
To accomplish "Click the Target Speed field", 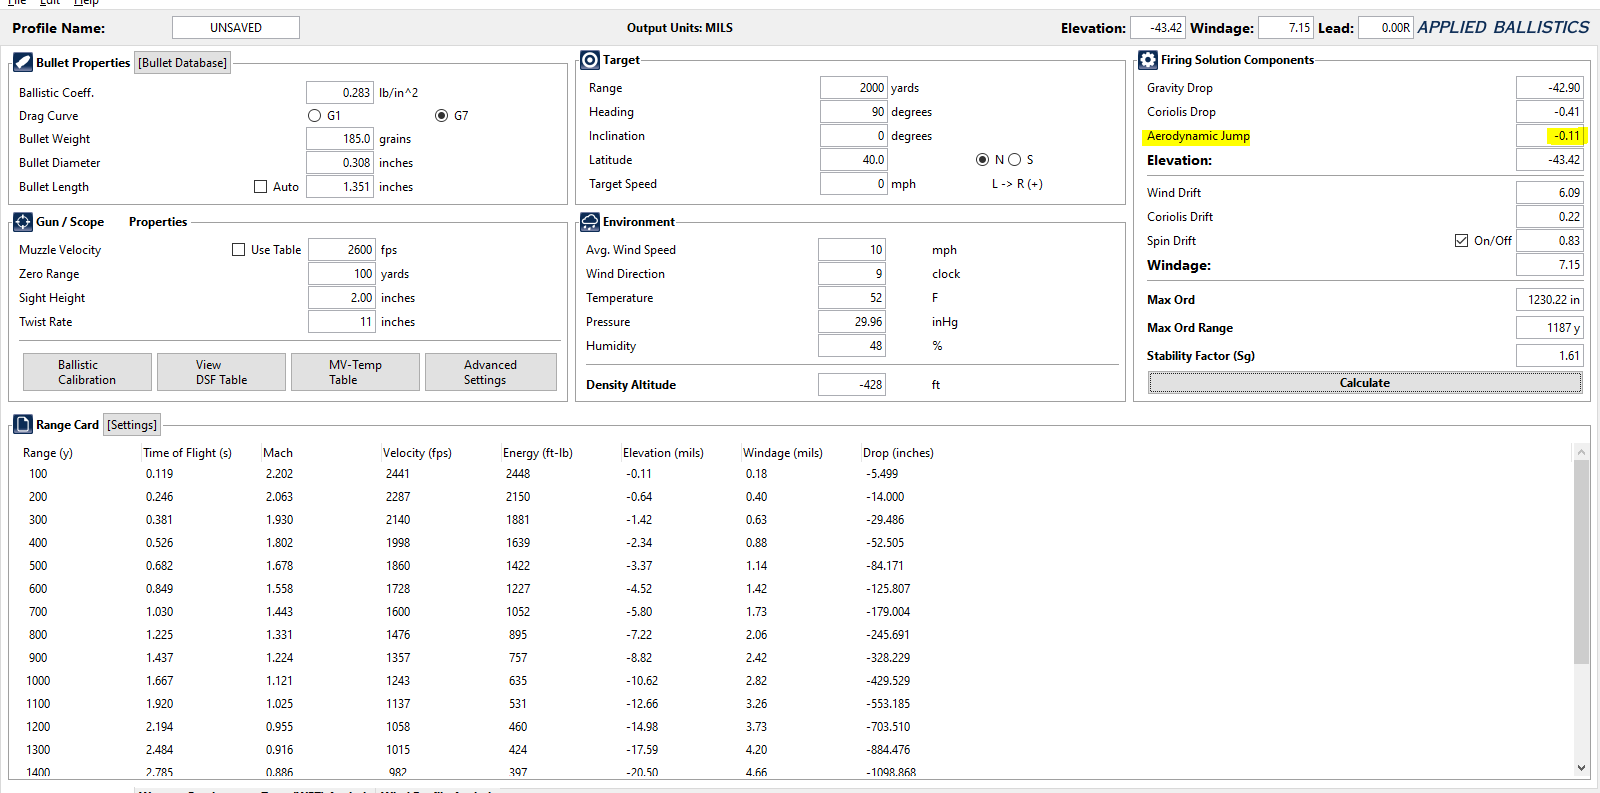I will (854, 184).
